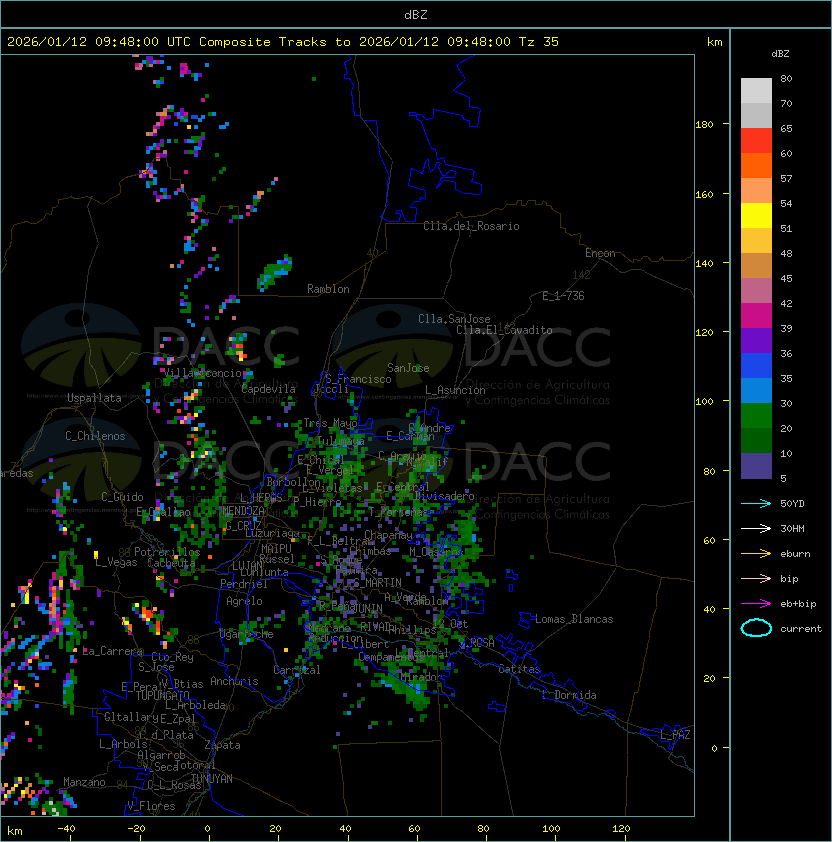This screenshot has width=832, height=842.
Task: Click the 'Encon' label on map
Action: 600,253
